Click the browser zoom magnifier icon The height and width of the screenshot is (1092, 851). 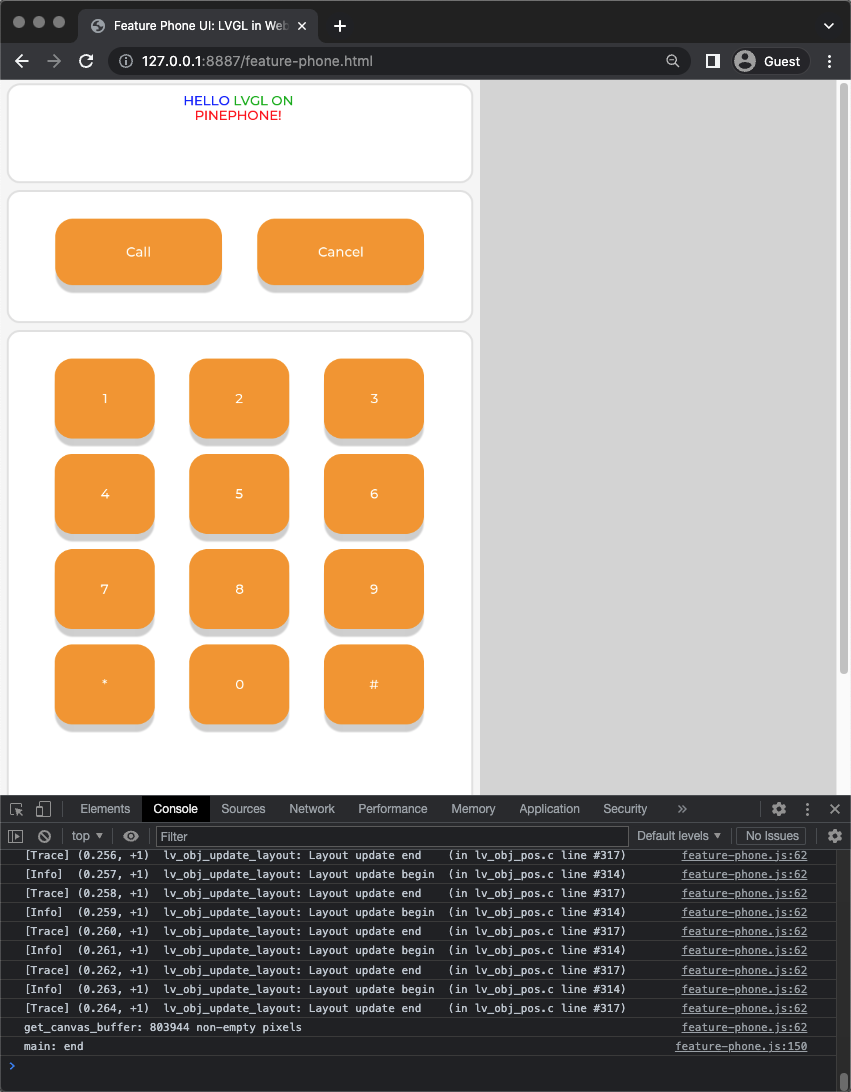pos(673,61)
